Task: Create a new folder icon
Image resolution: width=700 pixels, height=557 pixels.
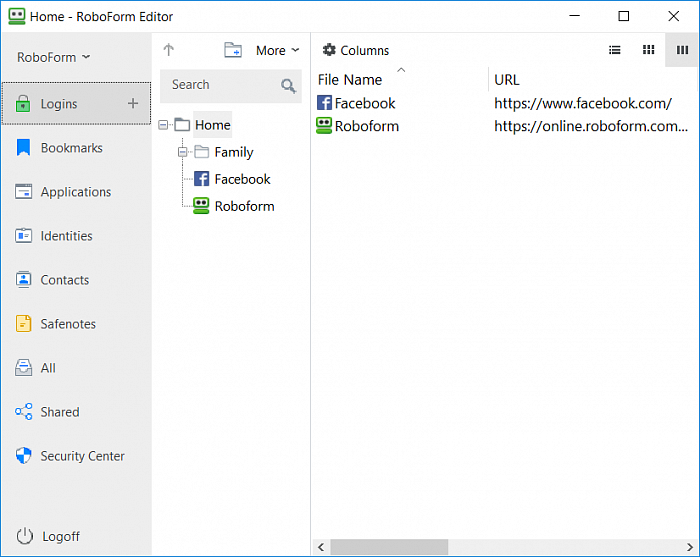Action: (233, 50)
